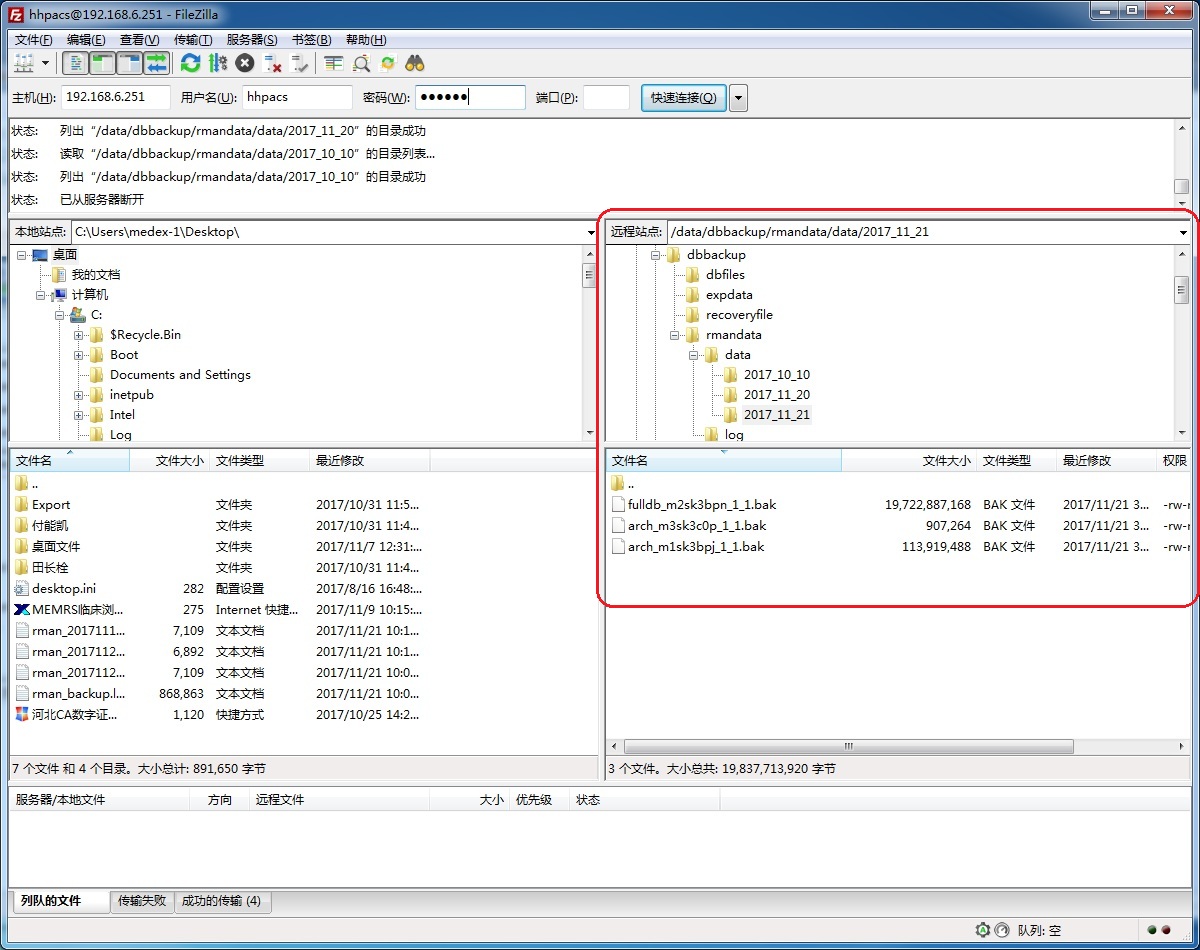Expand the $Recycle.Bin folder node

(78, 335)
